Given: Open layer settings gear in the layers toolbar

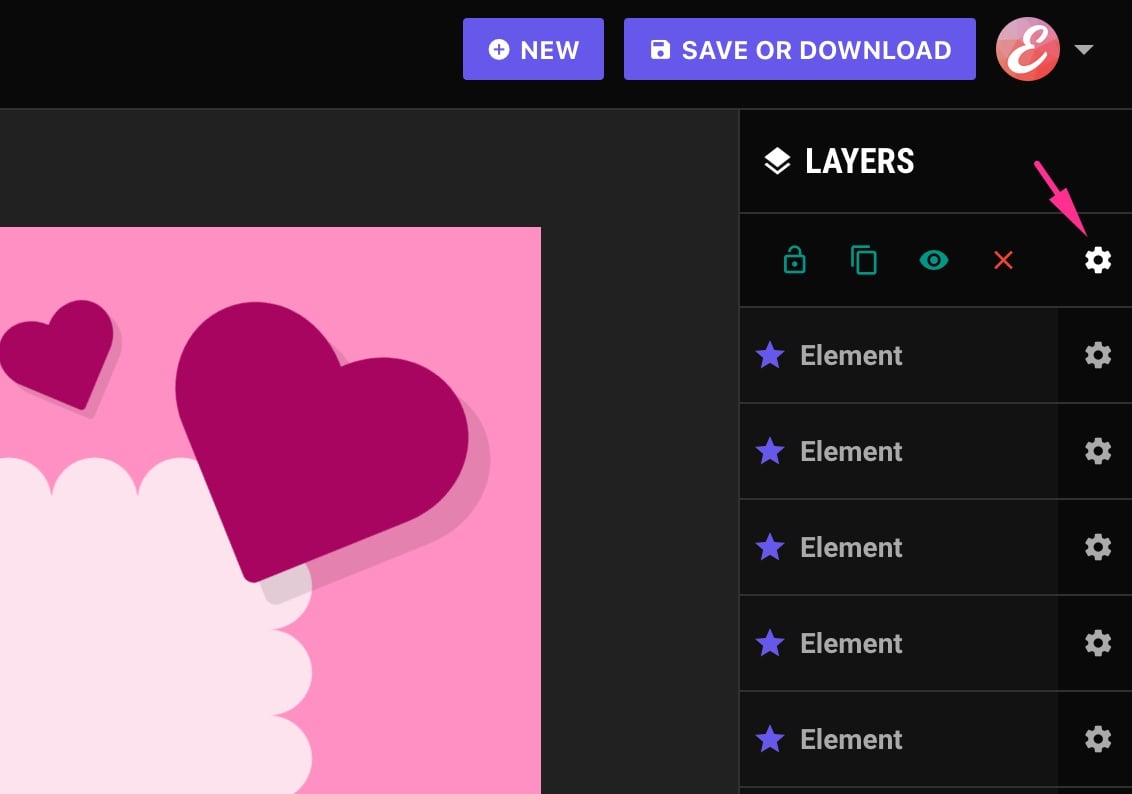Looking at the screenshot, I should (x=1098, y=261).
